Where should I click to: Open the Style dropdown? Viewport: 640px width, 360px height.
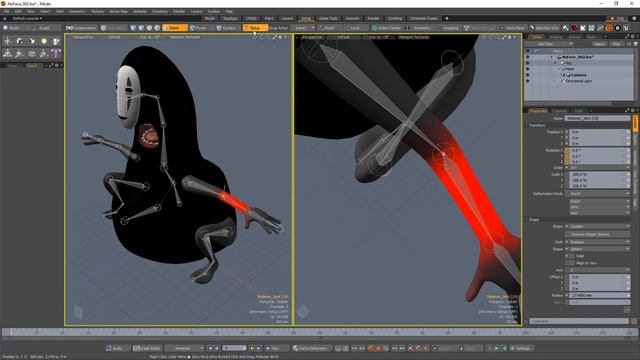pos(599,242)
